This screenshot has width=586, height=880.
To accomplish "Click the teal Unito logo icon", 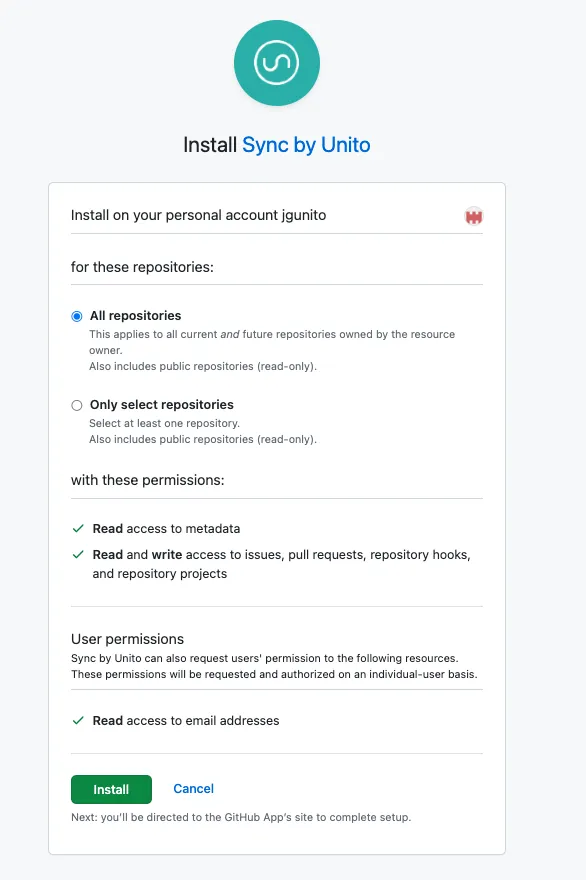I will (276, 62).
